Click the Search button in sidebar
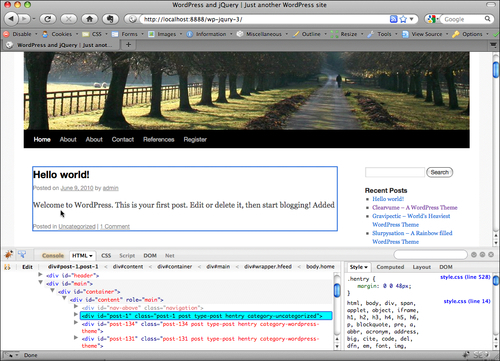The image size is (500, 361). 439,172
